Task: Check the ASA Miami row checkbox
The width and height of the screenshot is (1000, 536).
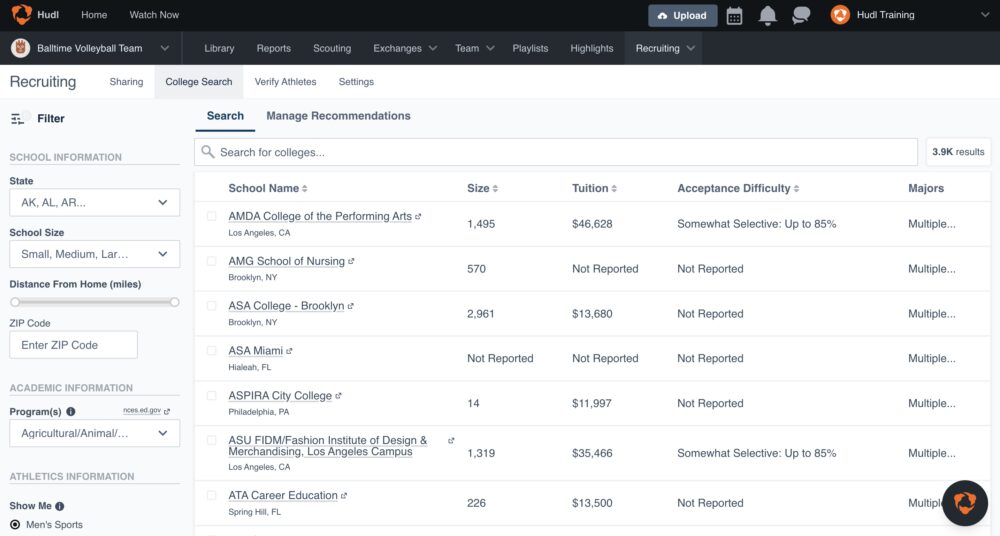Action: (x=211, y=351)
